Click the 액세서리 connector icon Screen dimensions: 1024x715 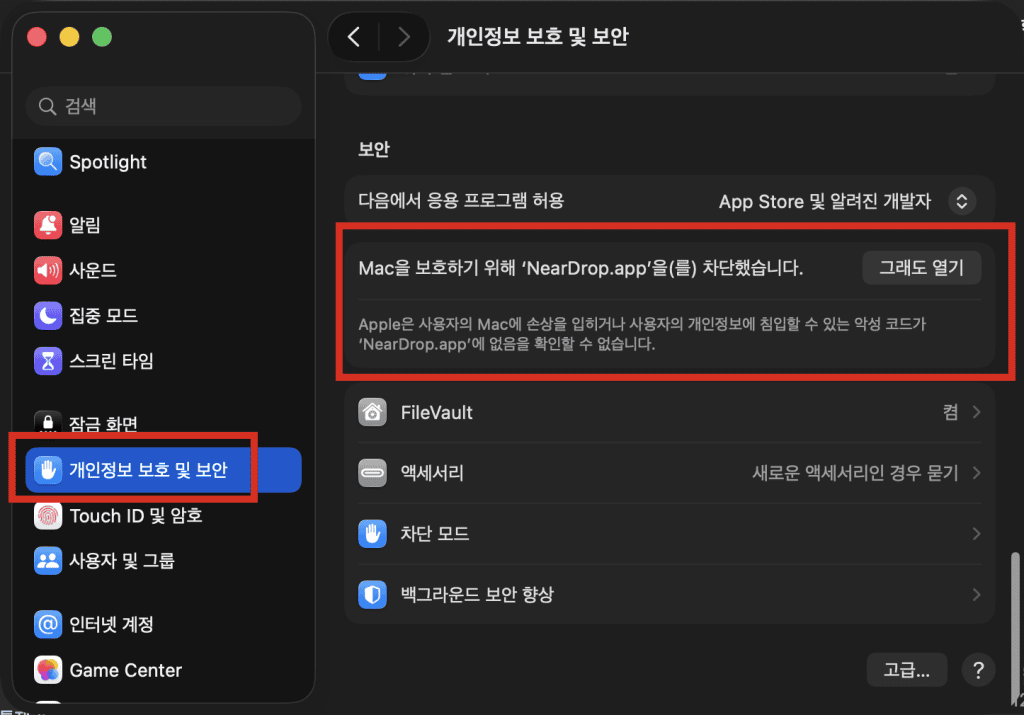pos(372,473)
